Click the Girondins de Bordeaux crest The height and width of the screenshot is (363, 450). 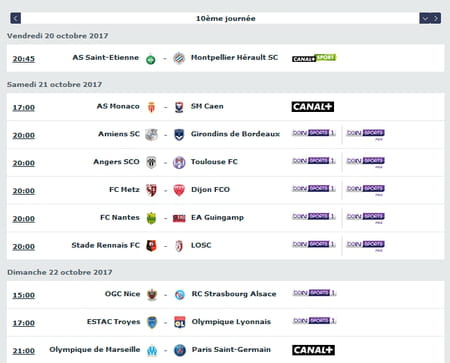[179, 135]
